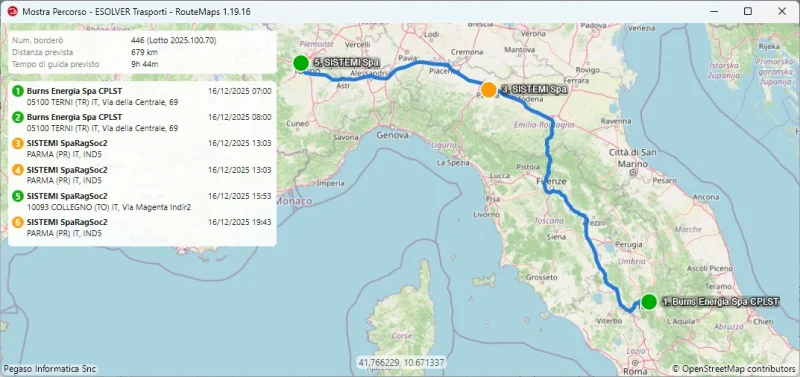Select stop 2 green numbered icon in list
The image size is (800, 377).
click(18, 117)
